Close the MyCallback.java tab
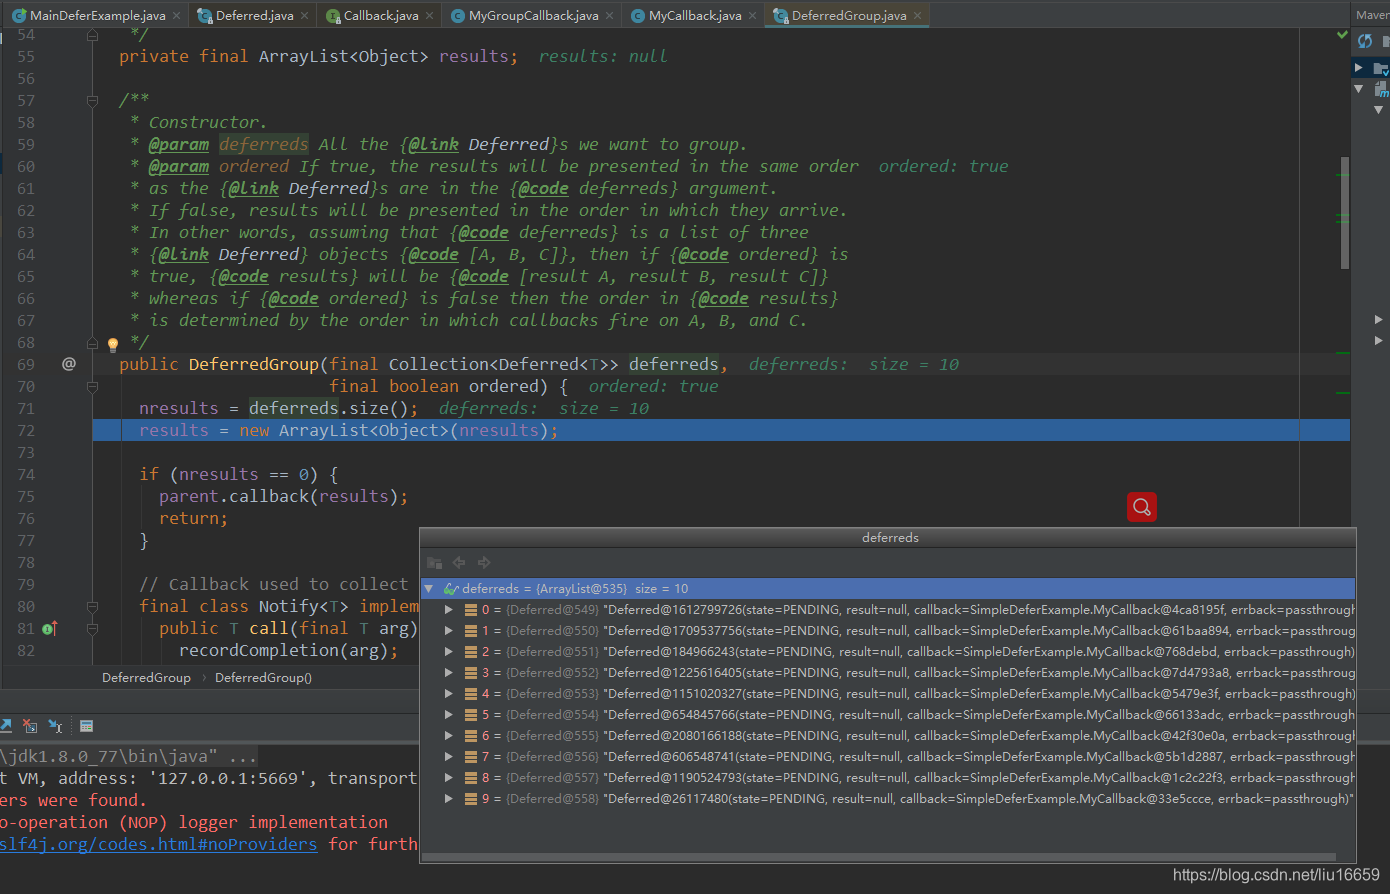This screenshot has height=894, width=1390. tap(753, 16)
